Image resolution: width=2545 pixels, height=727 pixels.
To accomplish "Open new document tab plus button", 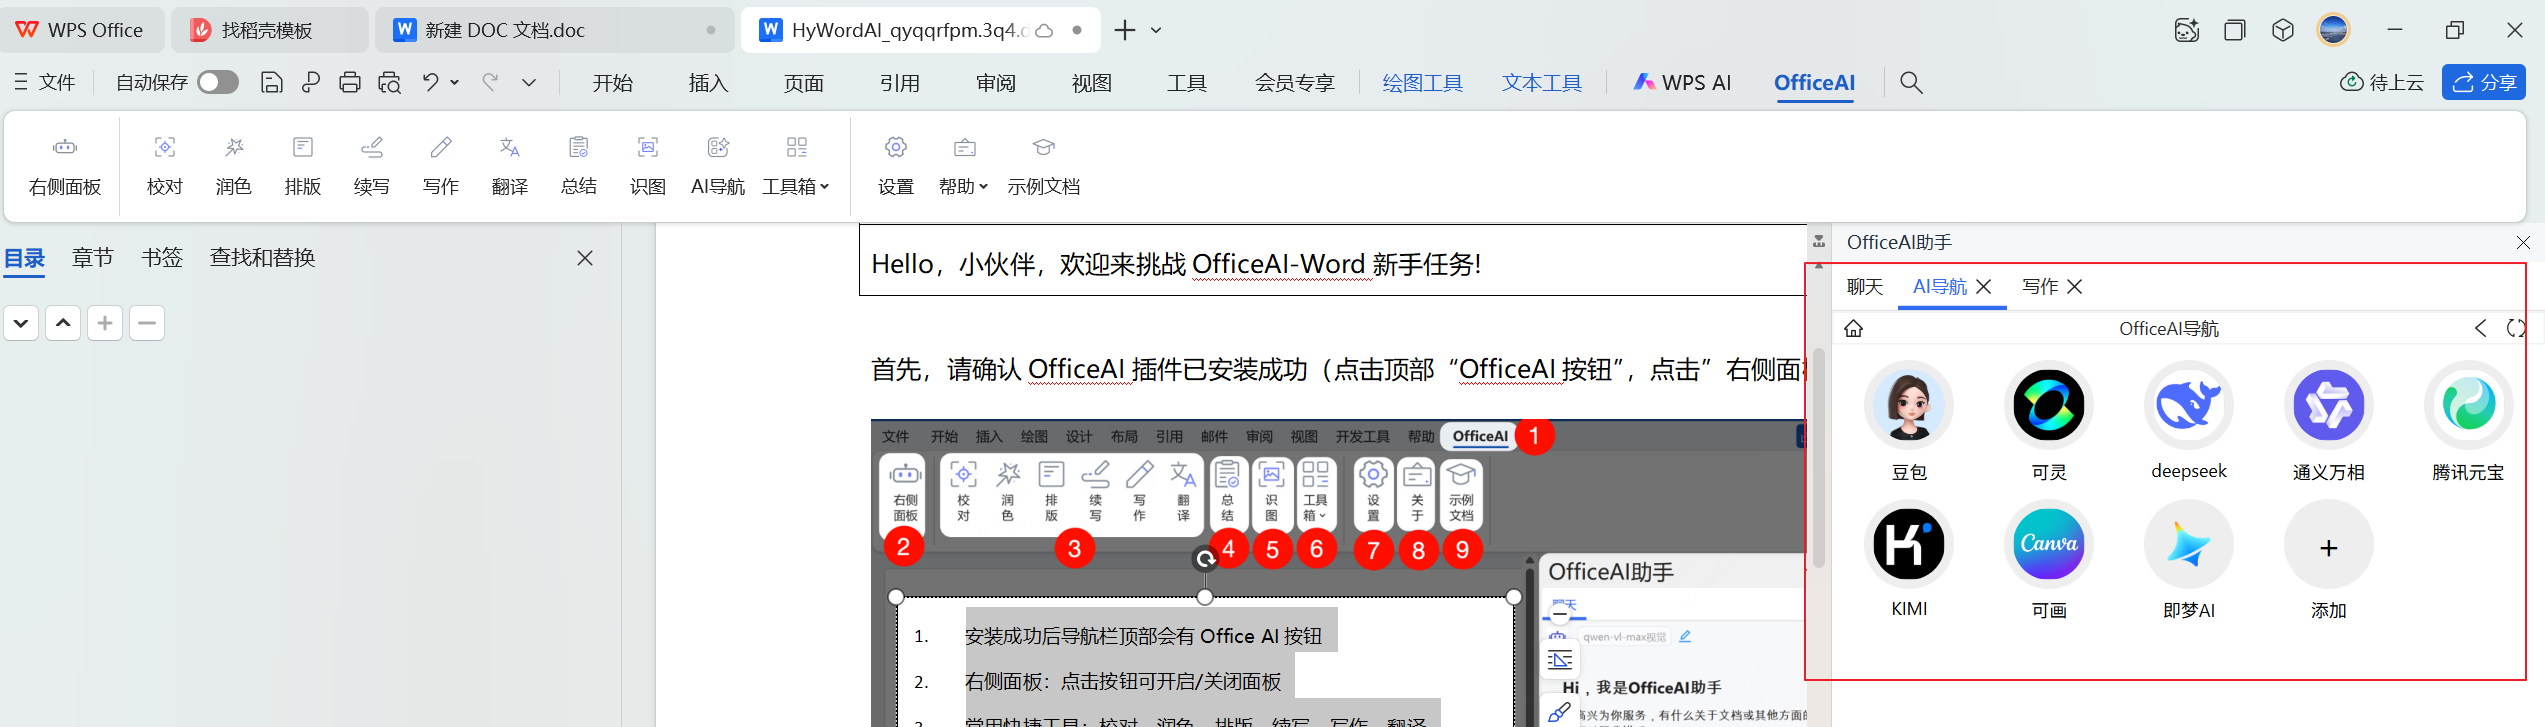I will point(1125,30).
